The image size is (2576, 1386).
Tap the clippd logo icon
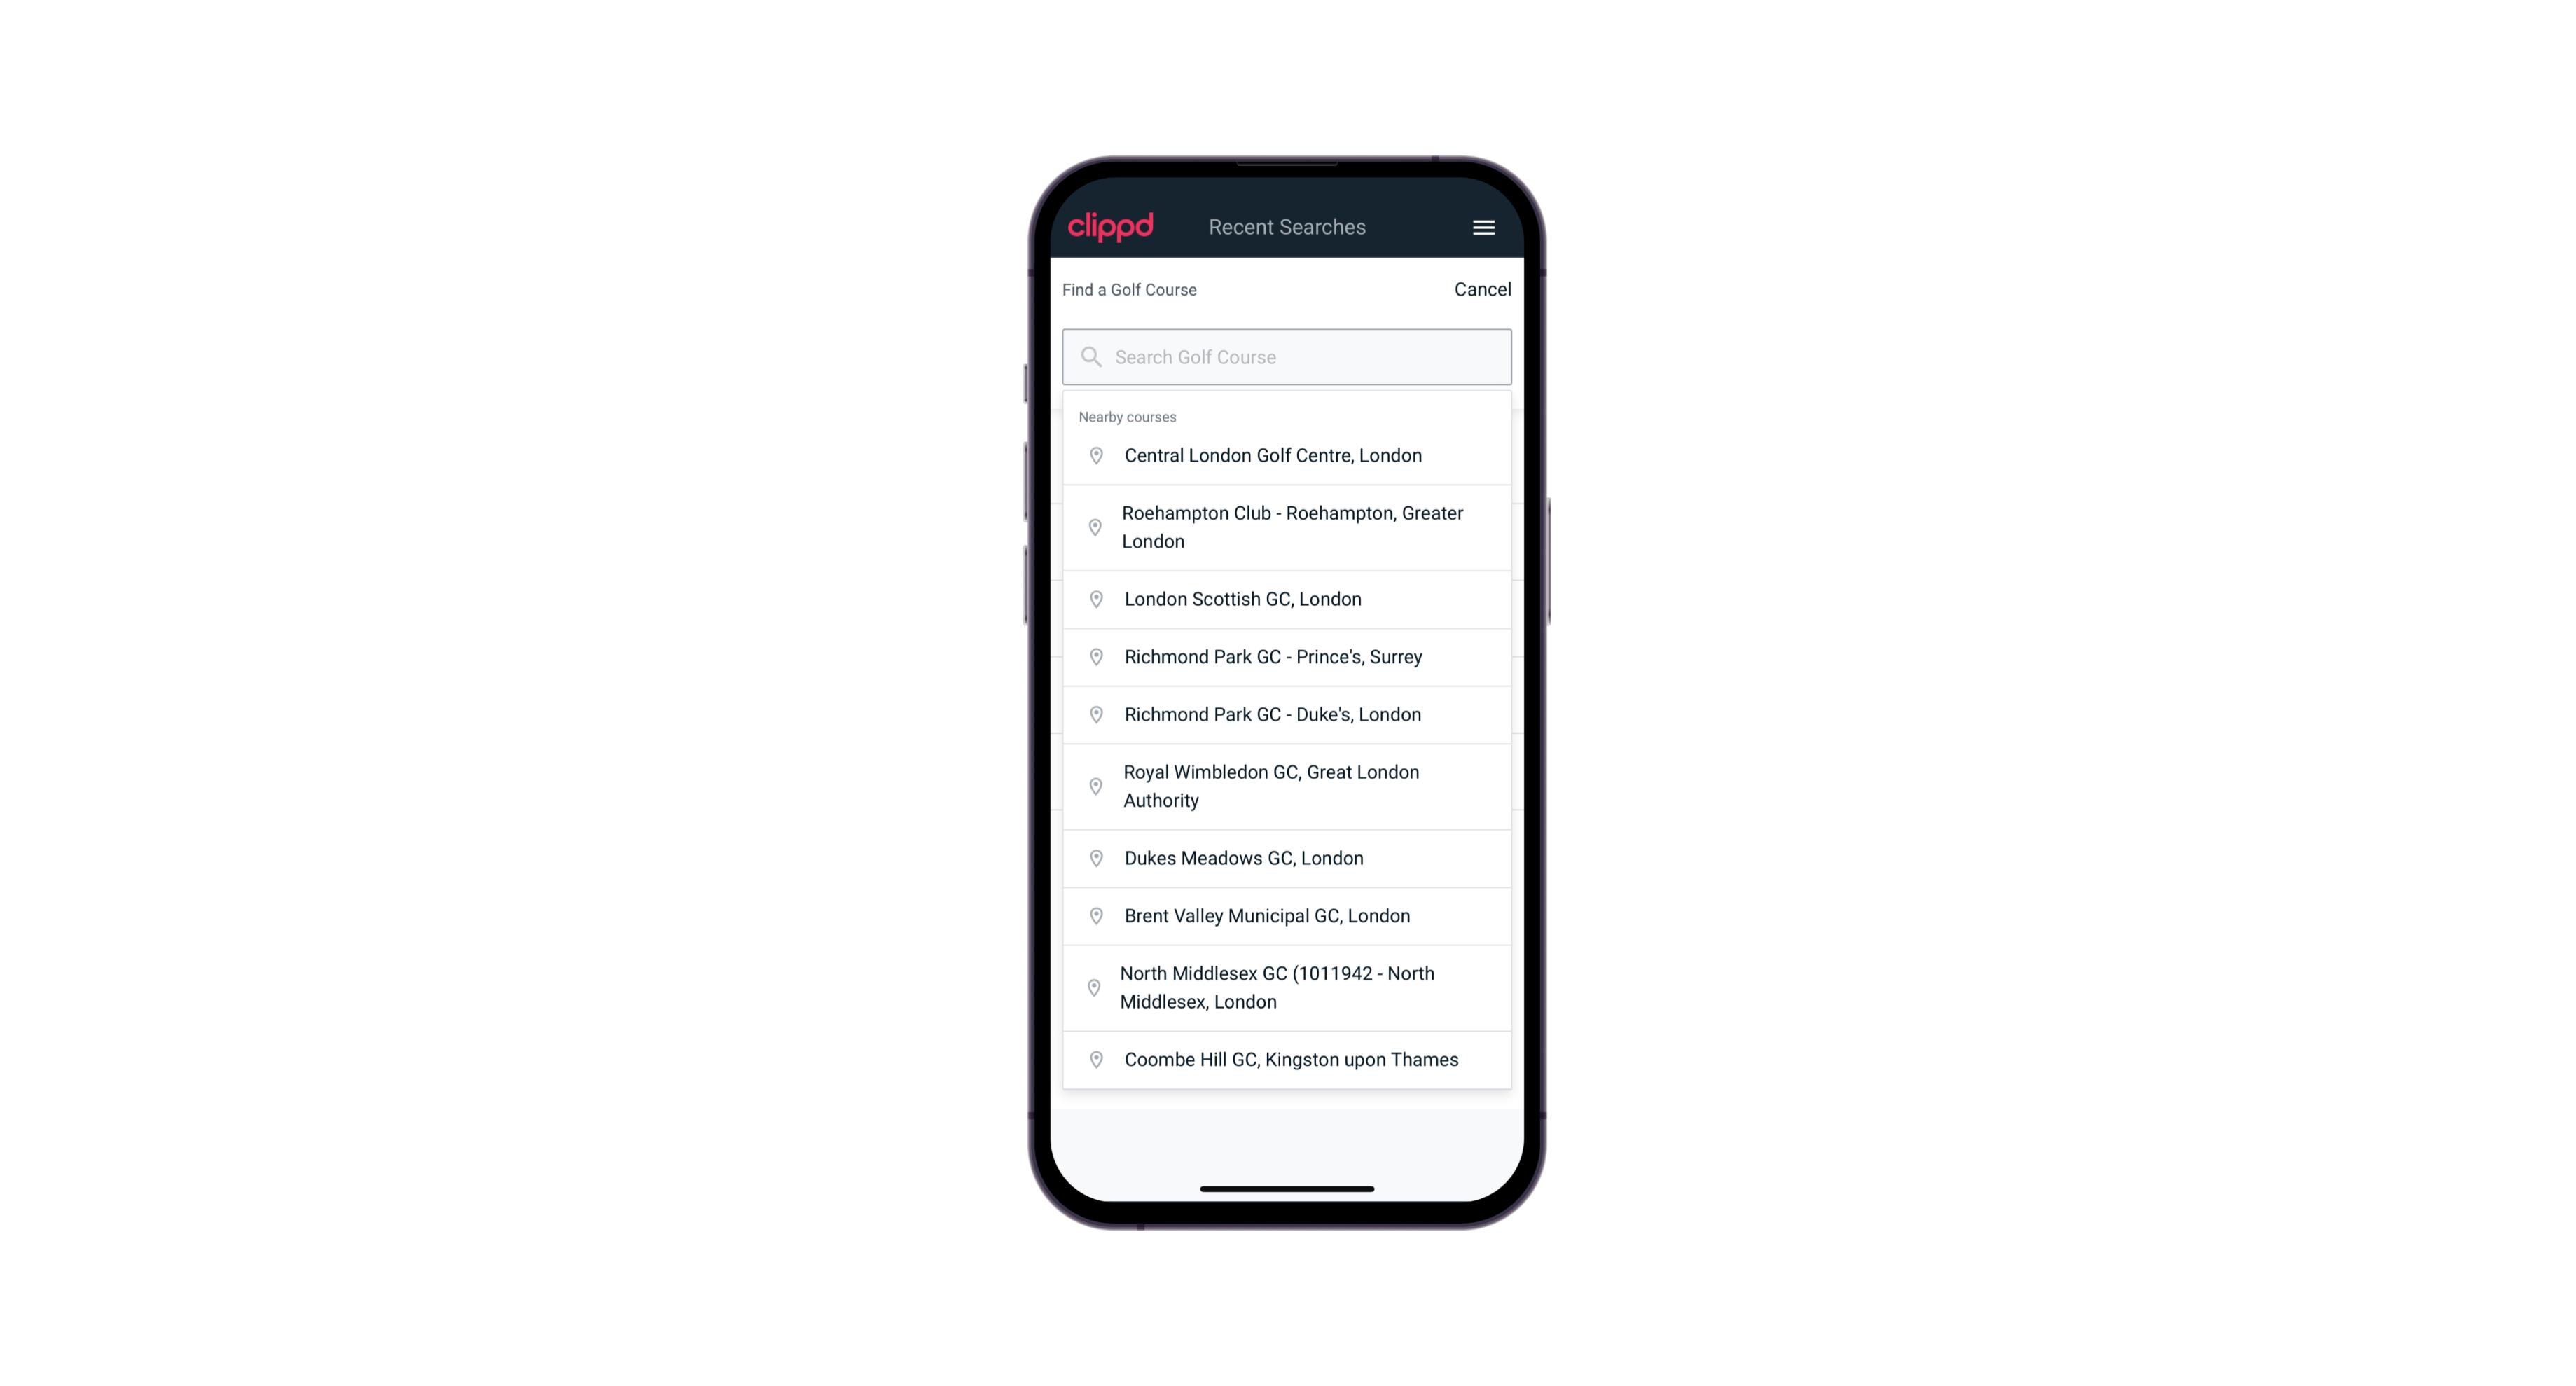[1112, 227]
